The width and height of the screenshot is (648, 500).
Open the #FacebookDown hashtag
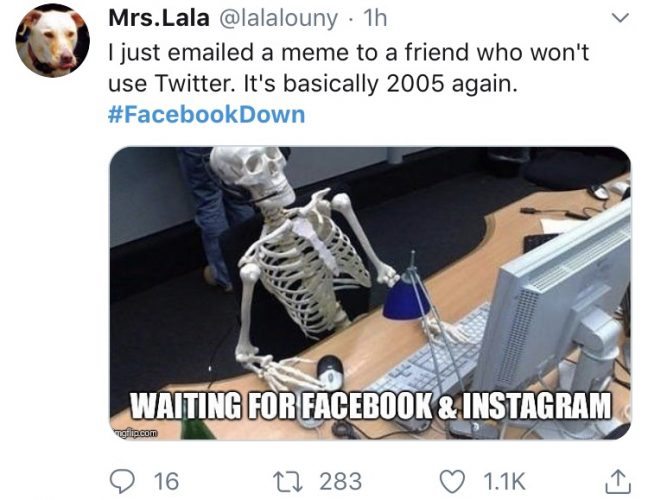205,113
